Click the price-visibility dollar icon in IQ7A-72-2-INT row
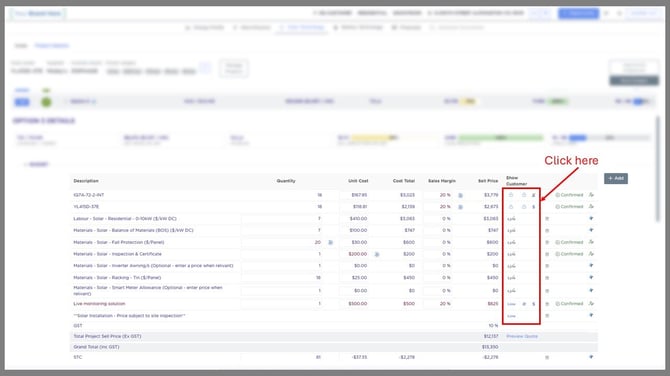This screenshot has height=376, width=670. click(x=534, y=195)
